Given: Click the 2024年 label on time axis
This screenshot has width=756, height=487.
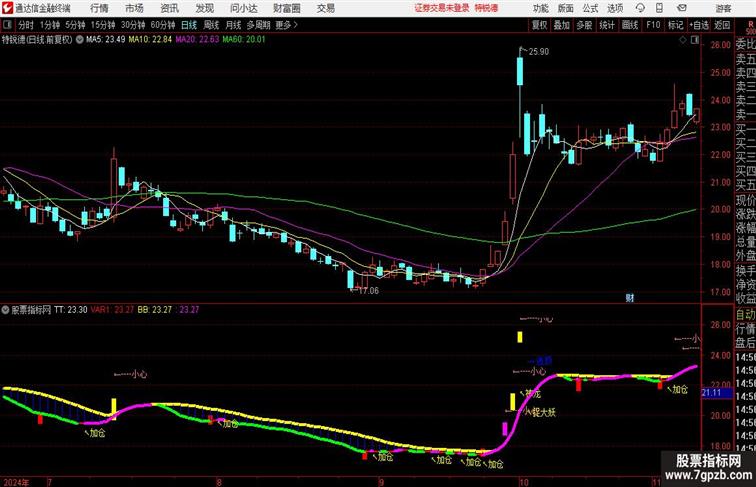Looking at the screenshot, I should [x=16, y=482].
